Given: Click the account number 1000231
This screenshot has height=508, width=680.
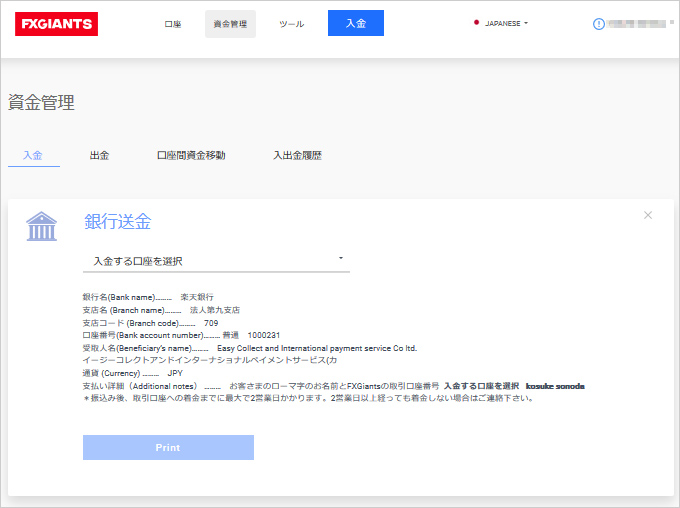Looking at the screenshot, I should [x=264, y=335].
